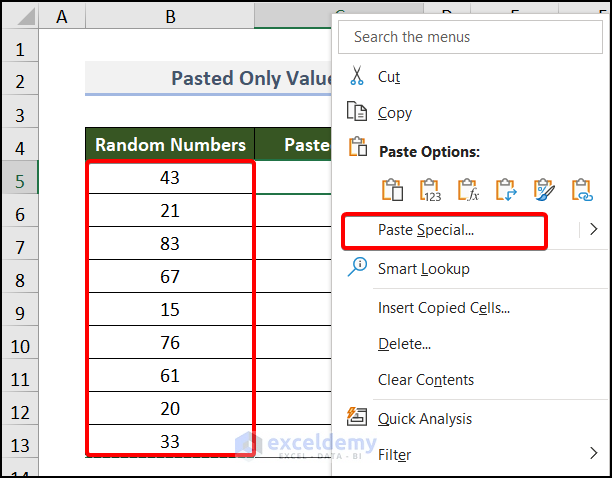This screenshot has height=478, width=612.
Task: Expand the Filter submenu arrow
Action: 595,454
